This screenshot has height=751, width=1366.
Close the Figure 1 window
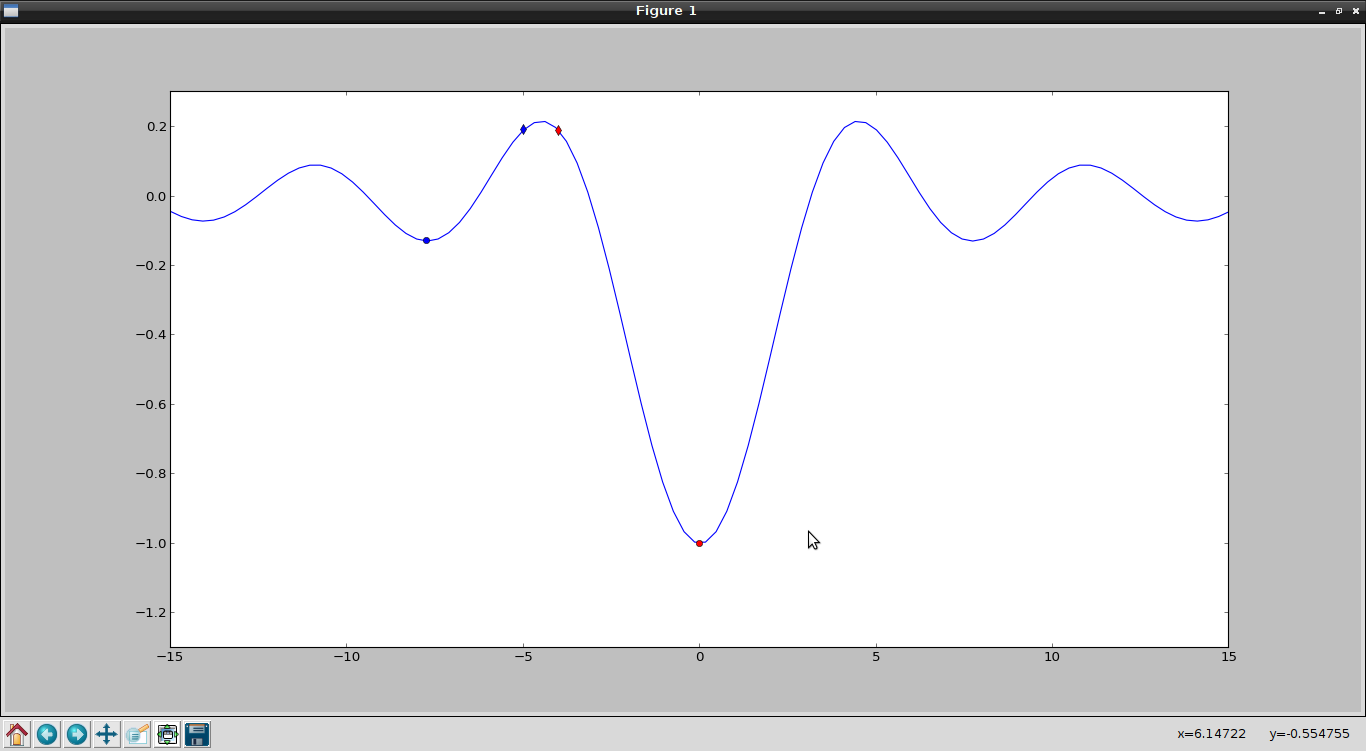click(x=1355, y=11)
